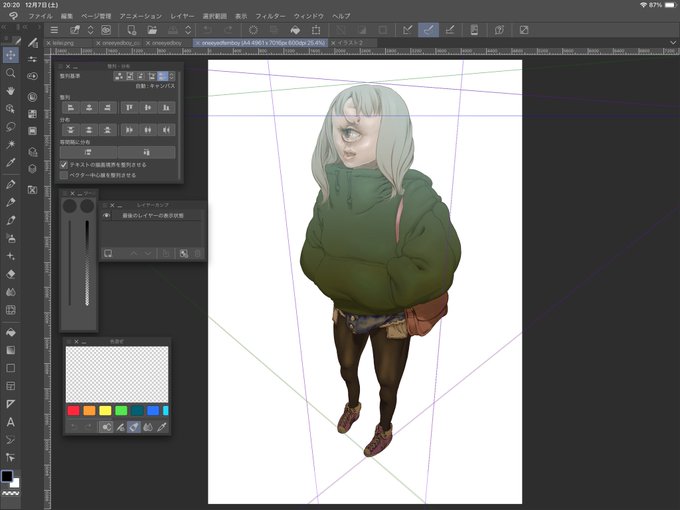This screenshot has width=680, height=510.
Task: Select the Move layer tool
Action: 10,55
